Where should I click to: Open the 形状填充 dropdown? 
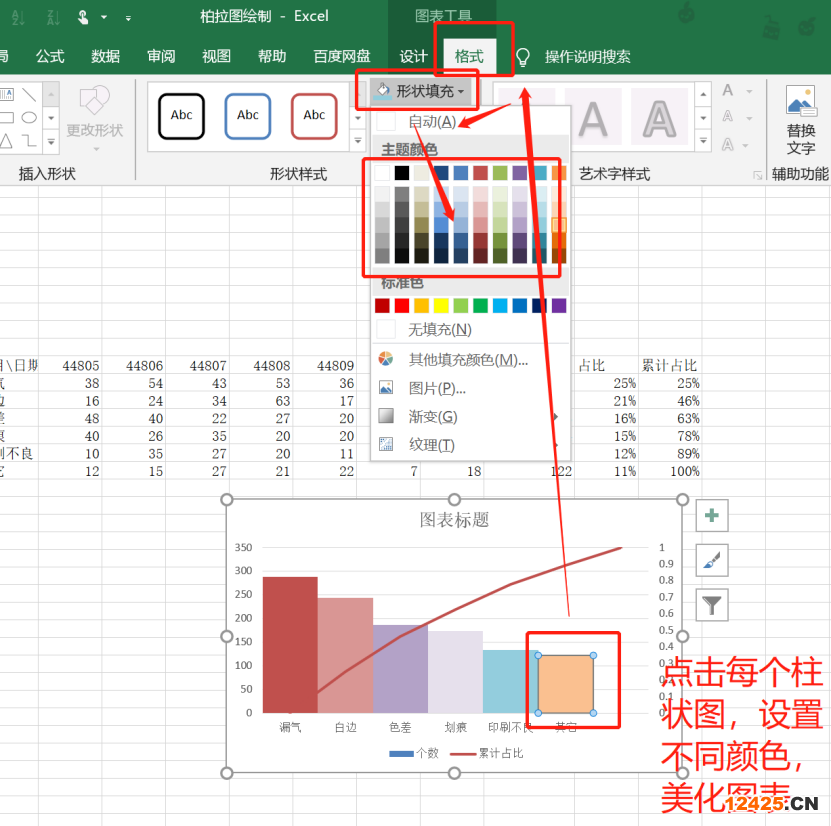click(418, 92)
